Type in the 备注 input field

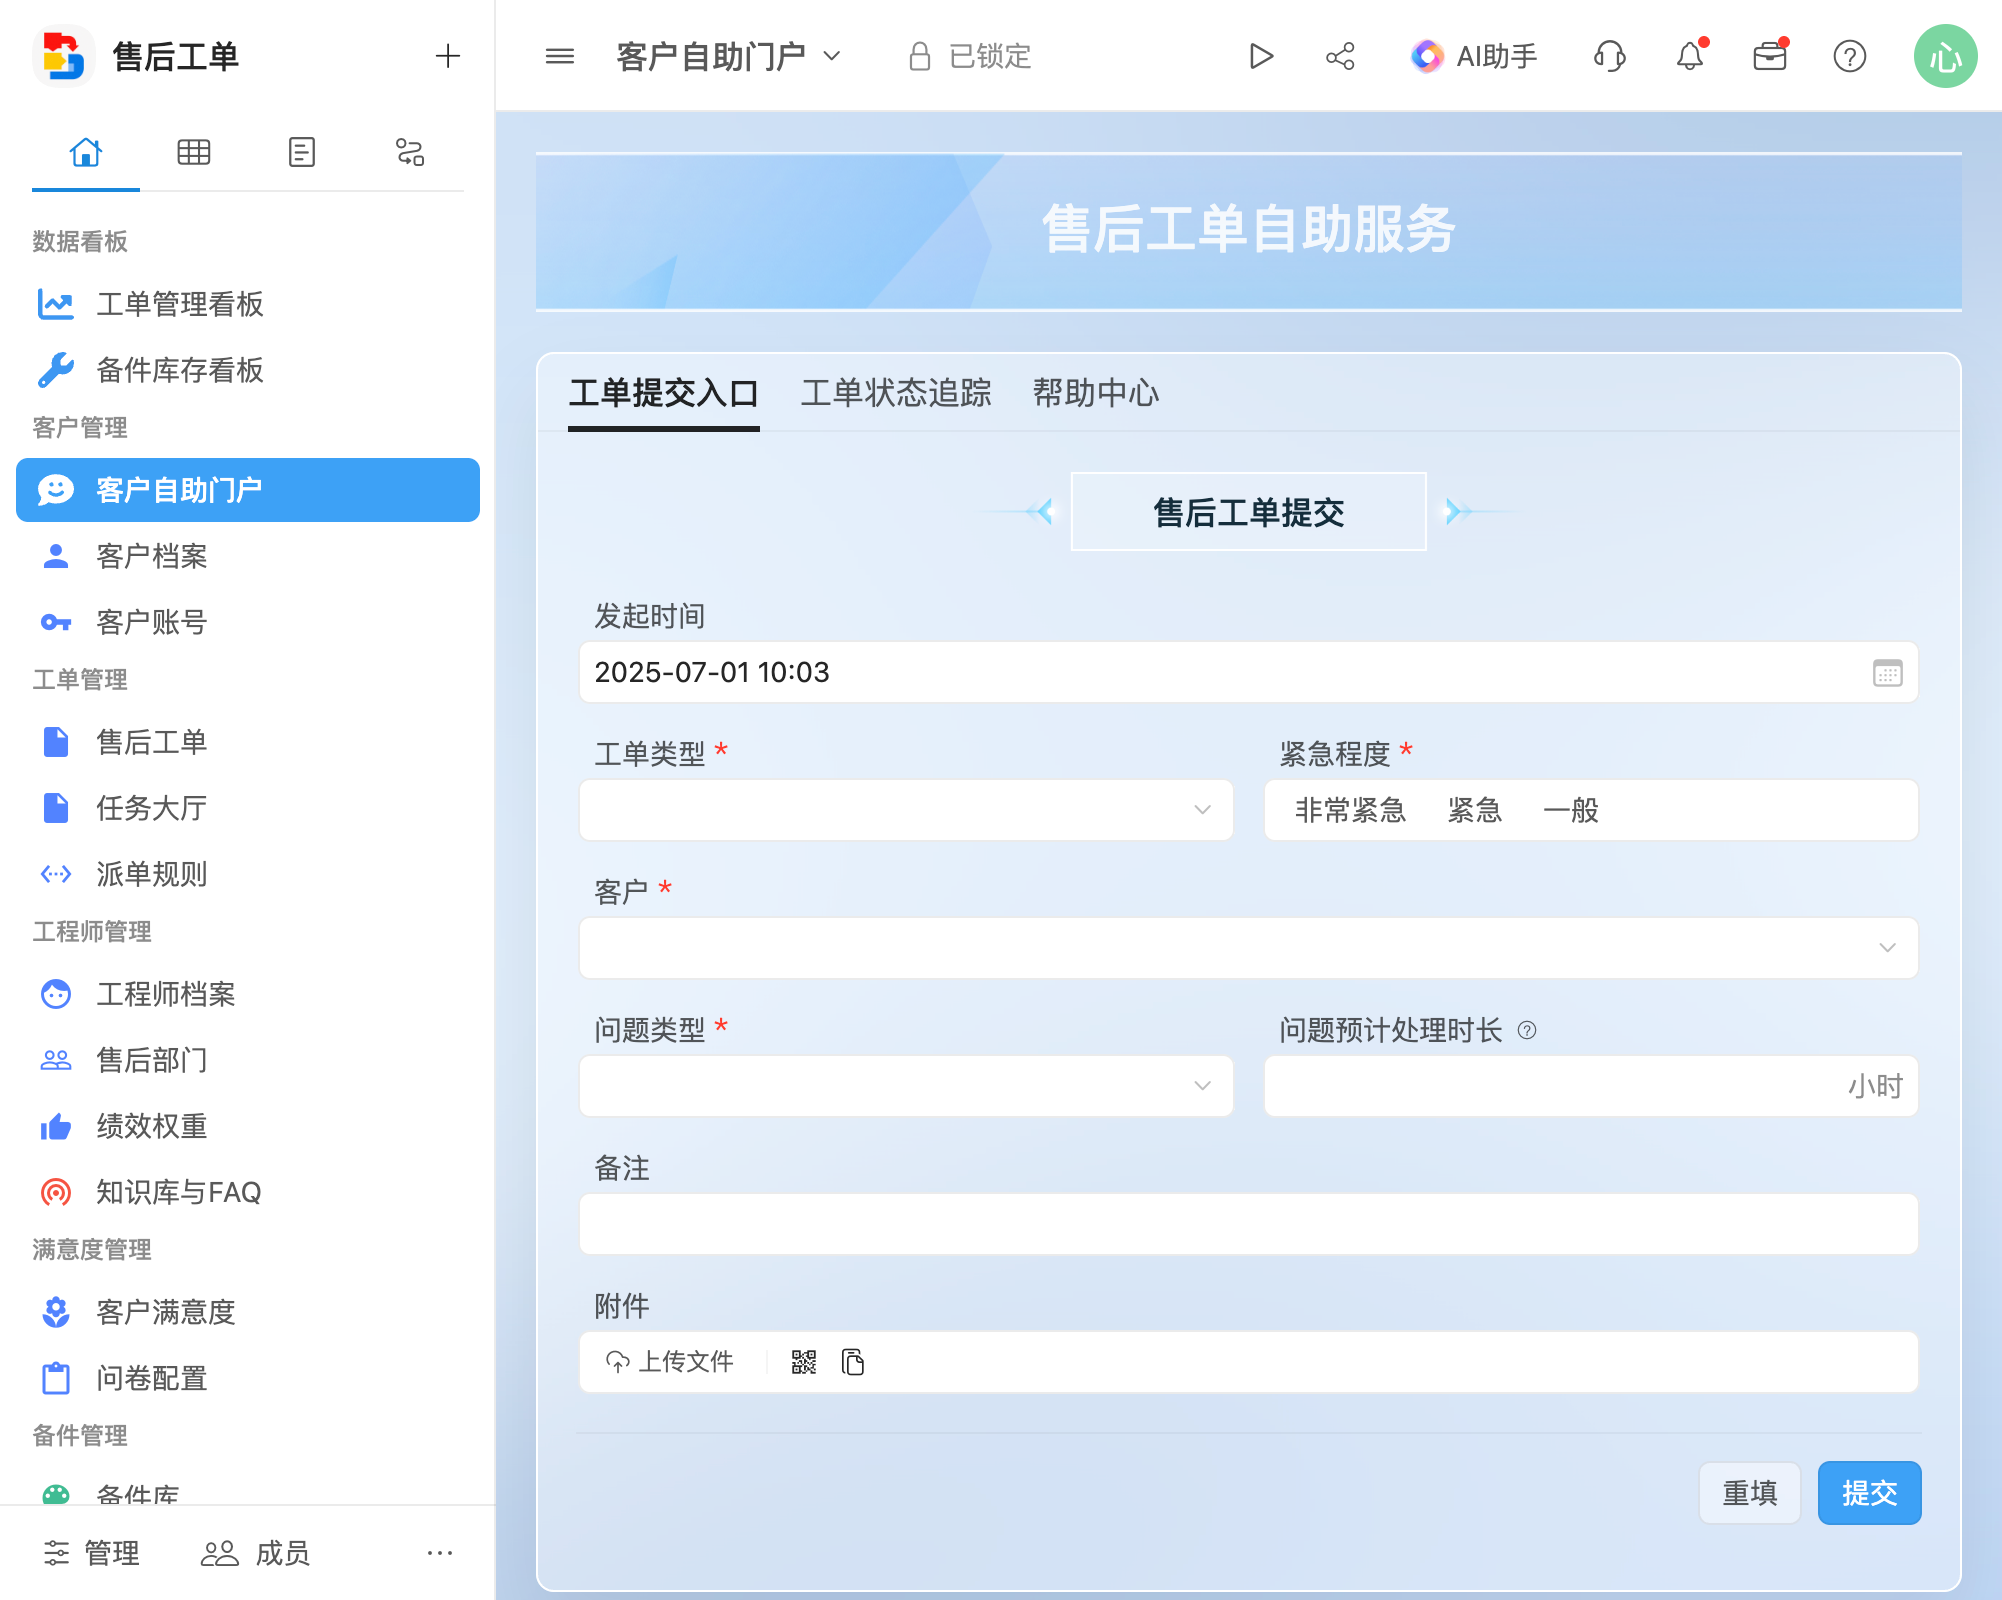click(1248, 1223)
